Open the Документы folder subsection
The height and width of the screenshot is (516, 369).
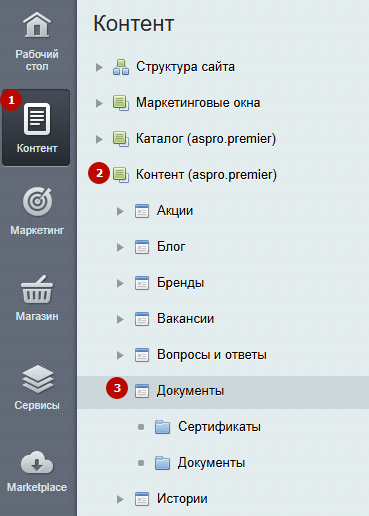(x=211, y=463)
